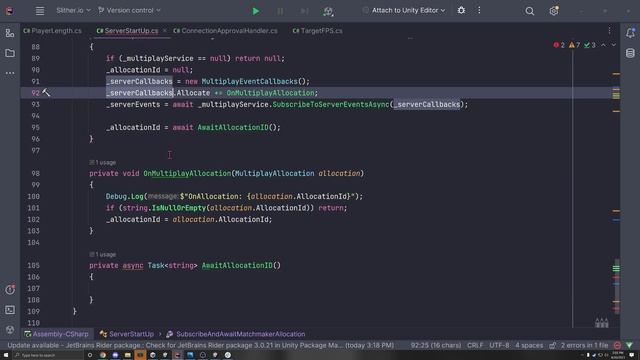Open the Explorer tool window icon
The height and width of the screenshot is (360, 640).
point(10,33)
